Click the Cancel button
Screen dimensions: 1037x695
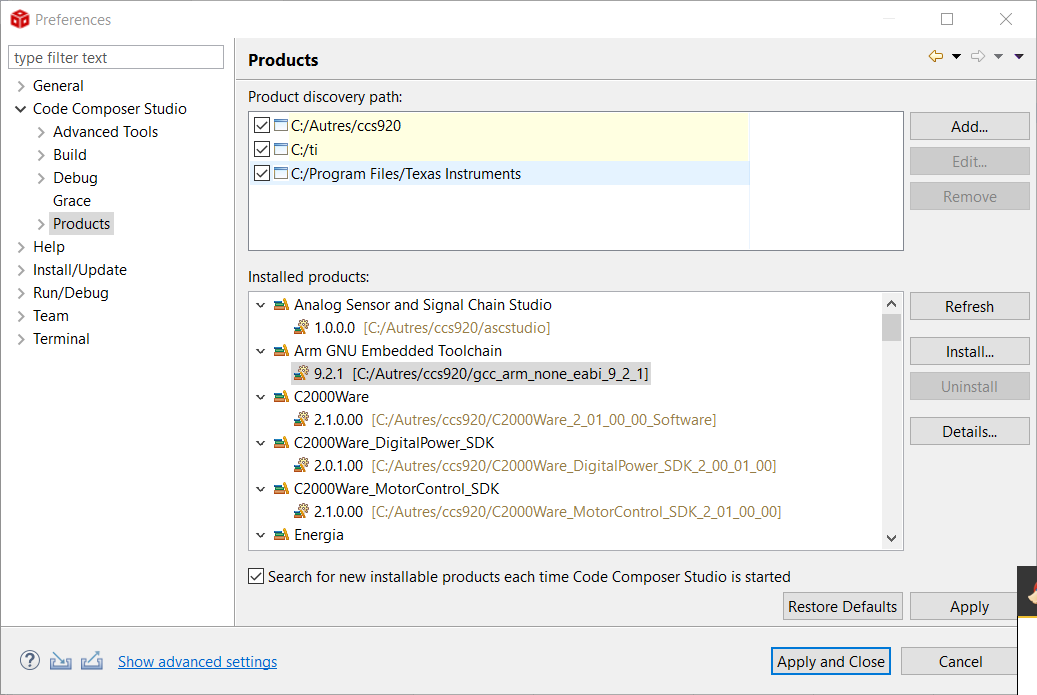pos(960,661)
